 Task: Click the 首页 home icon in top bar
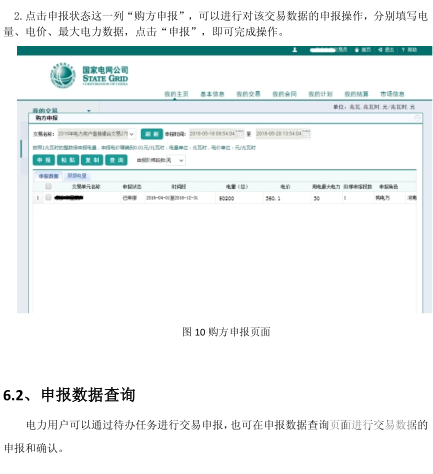tap(357, 50)
